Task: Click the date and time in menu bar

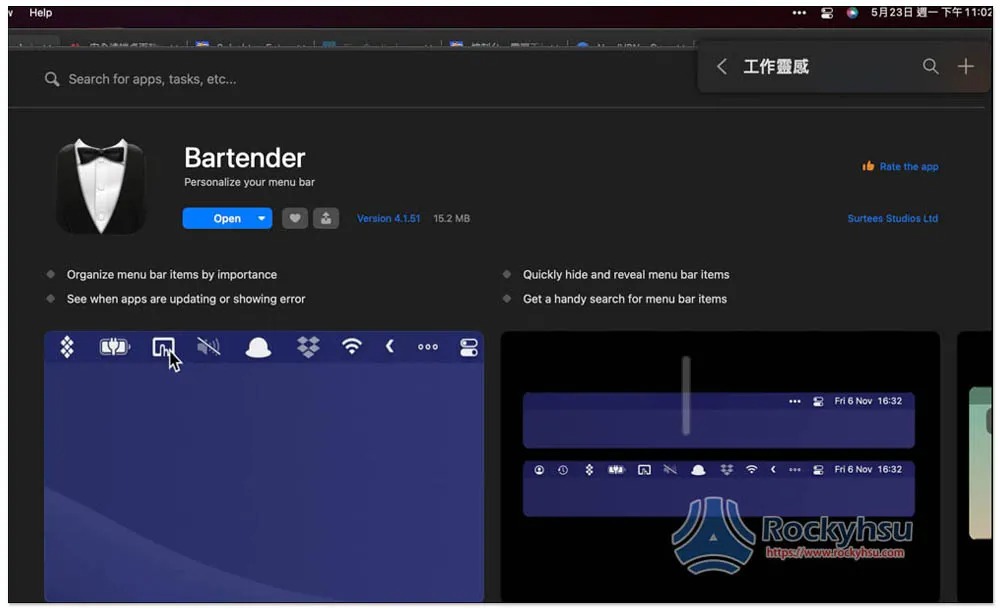Action: tap(930, 13)
